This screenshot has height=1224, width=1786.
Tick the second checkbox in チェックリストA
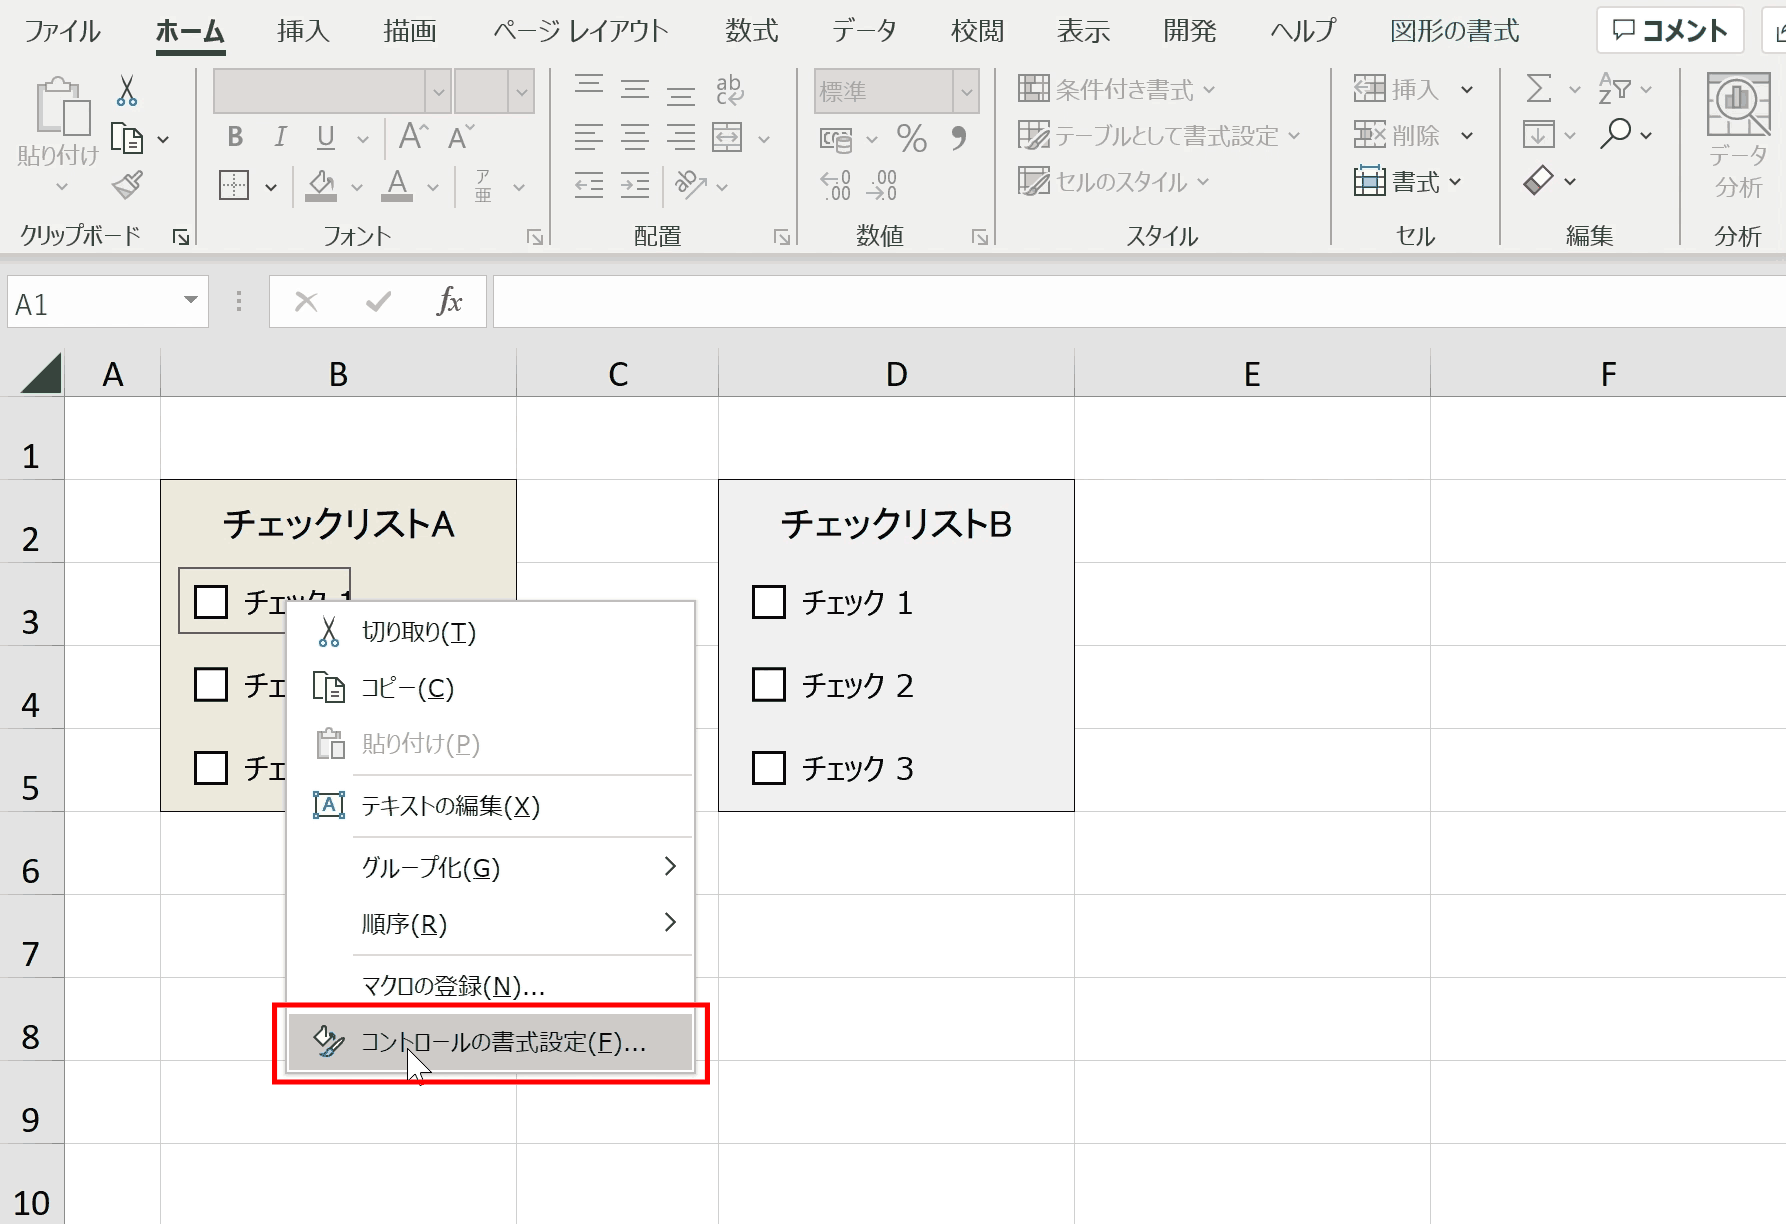coord(211,685)
